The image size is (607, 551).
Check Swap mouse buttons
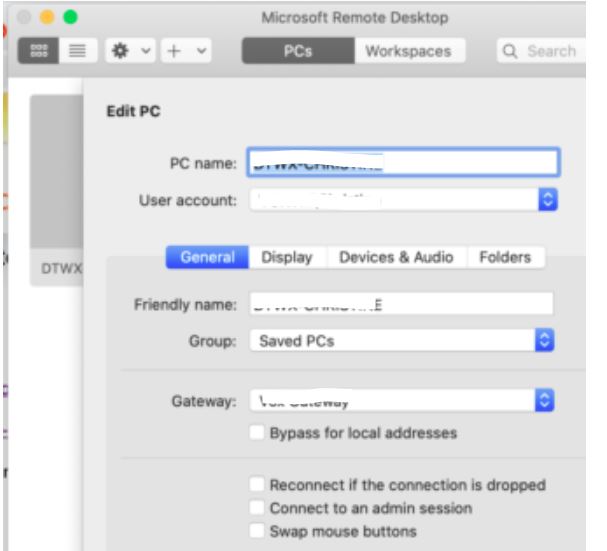coord(257,531)
